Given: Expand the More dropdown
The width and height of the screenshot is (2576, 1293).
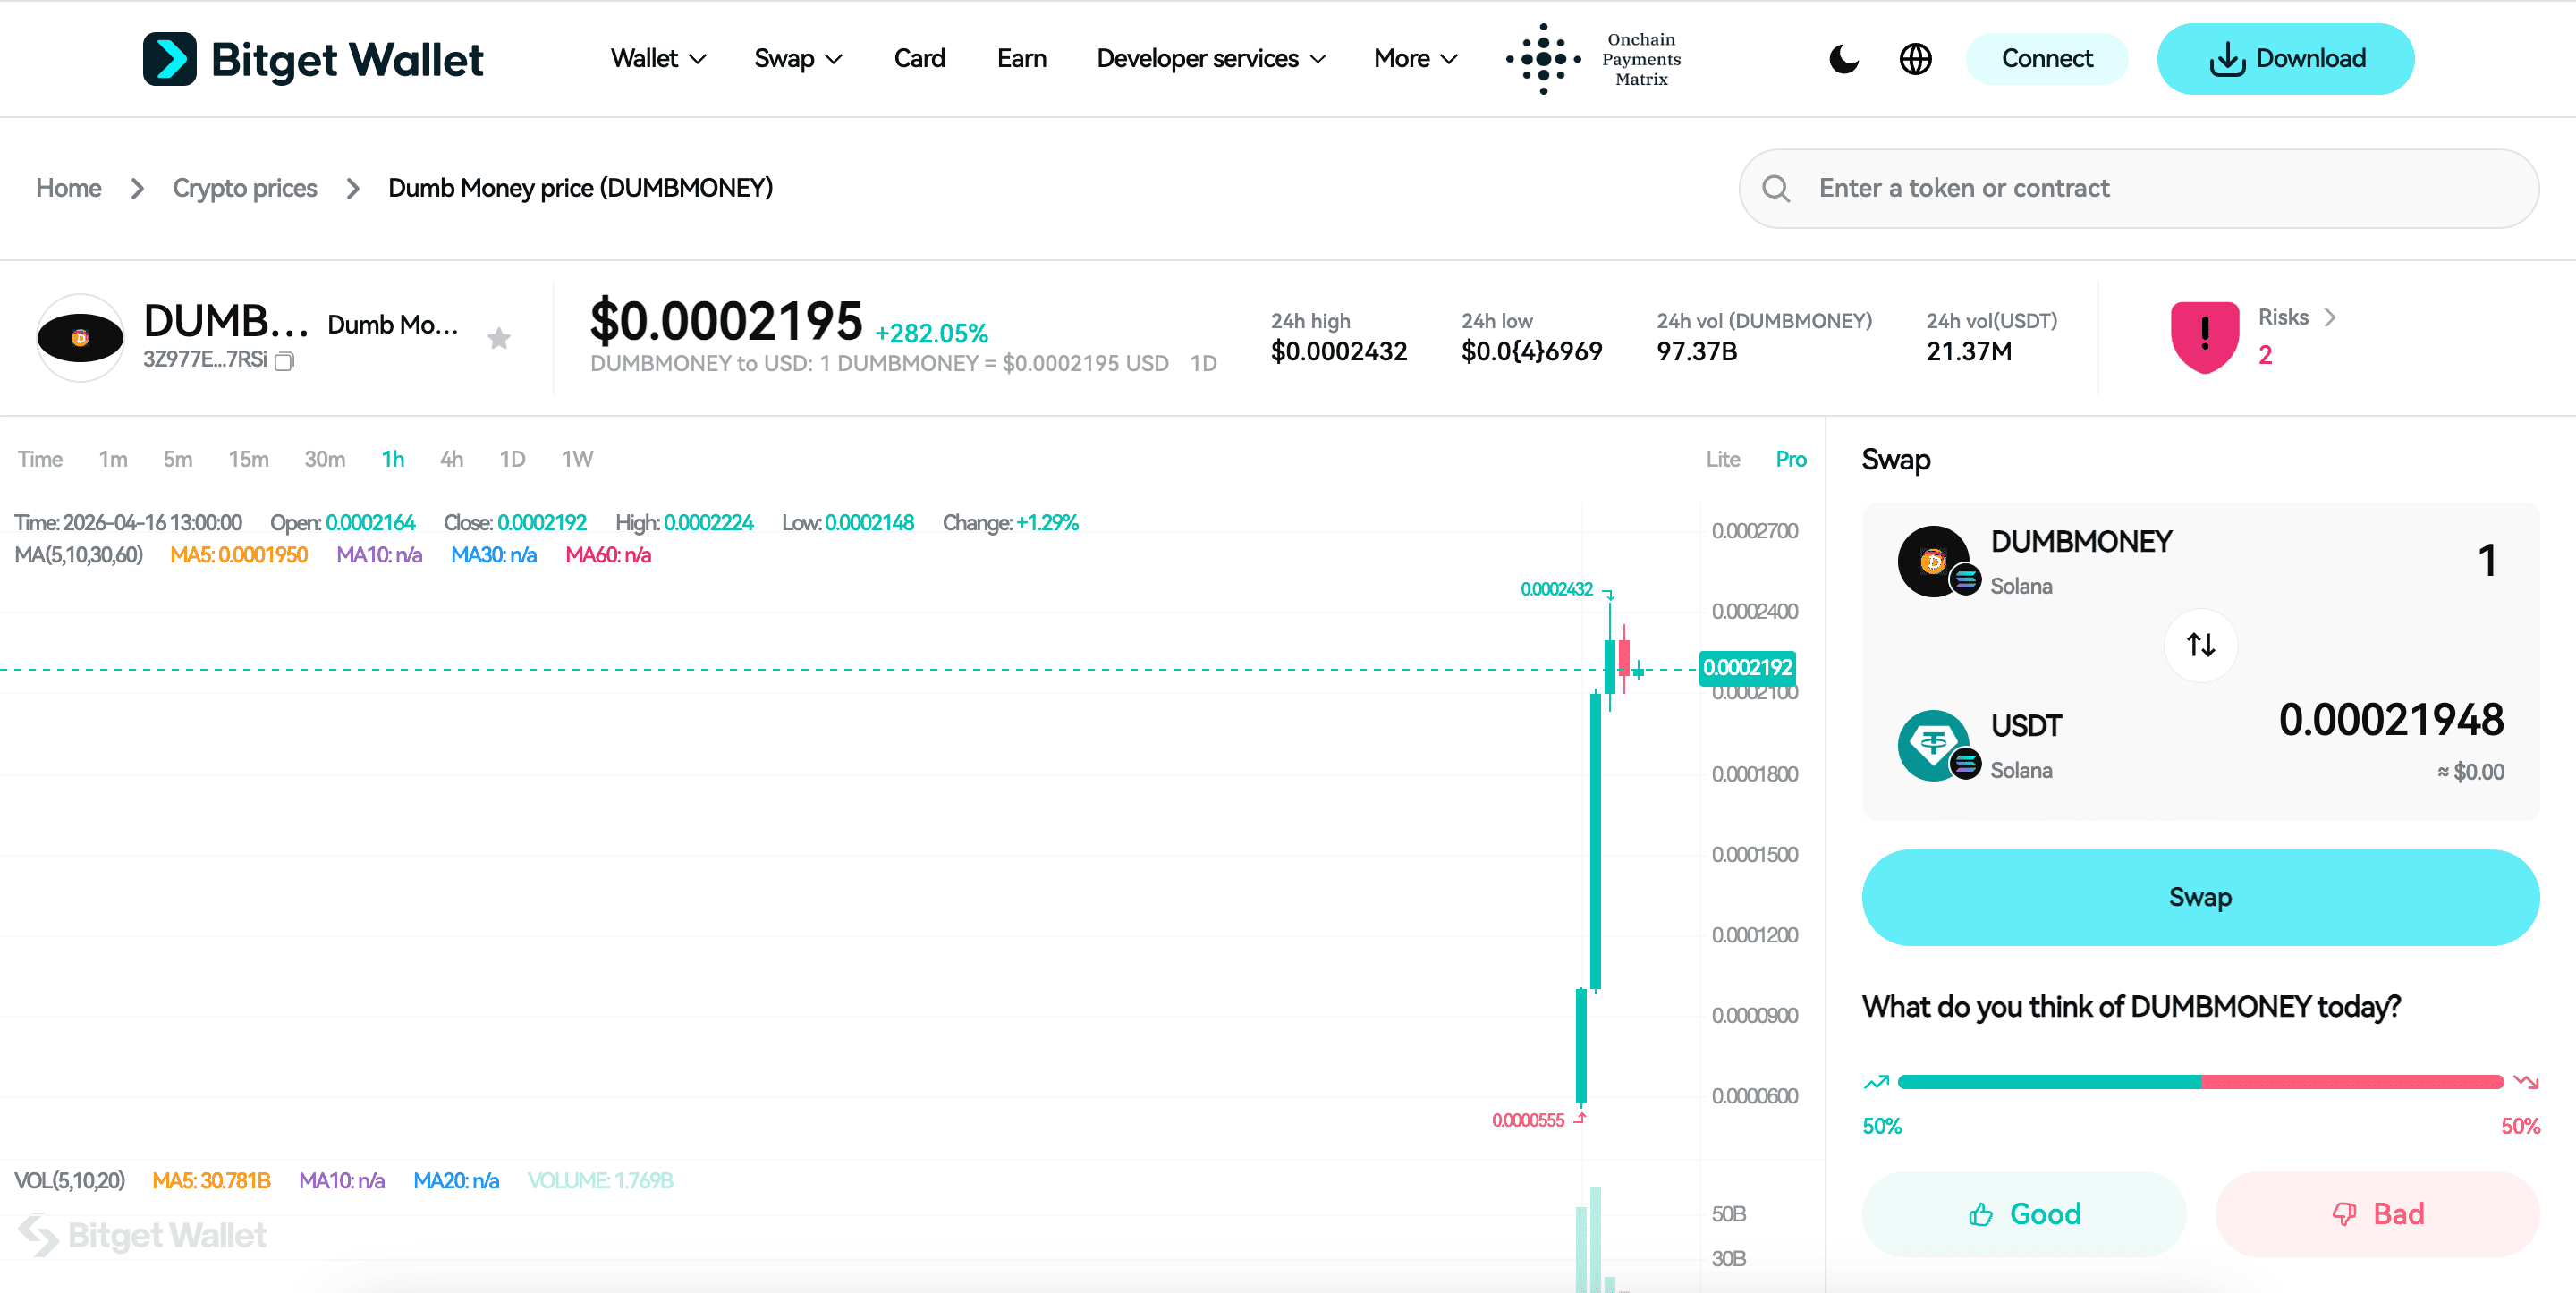Looking at the screenshot, I should (x=1414, y=59).
